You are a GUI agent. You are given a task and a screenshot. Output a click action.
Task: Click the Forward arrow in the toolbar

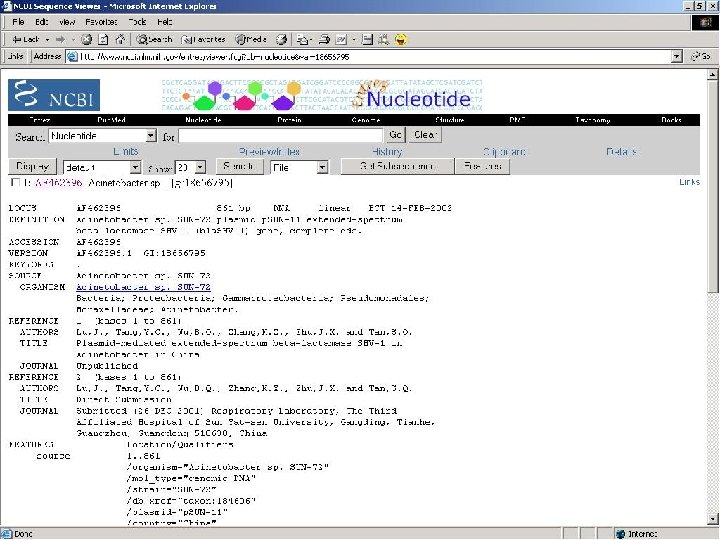click(61, 39)
